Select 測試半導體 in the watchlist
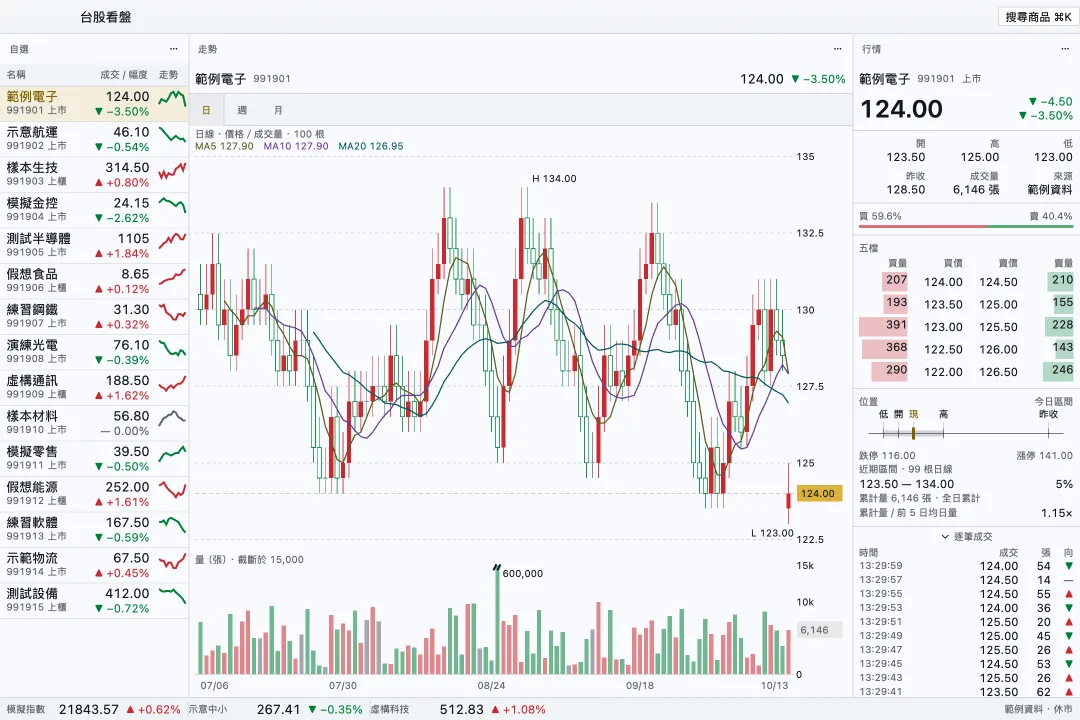Image resolution: width=1080 pixels, height=720 pixels. 94,245
